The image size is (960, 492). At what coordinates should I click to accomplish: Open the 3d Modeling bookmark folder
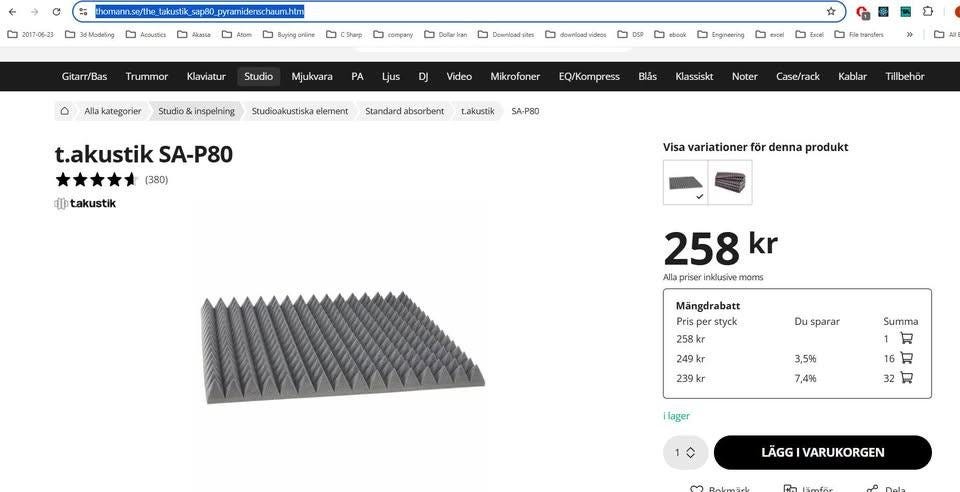(x=89, y=35)
